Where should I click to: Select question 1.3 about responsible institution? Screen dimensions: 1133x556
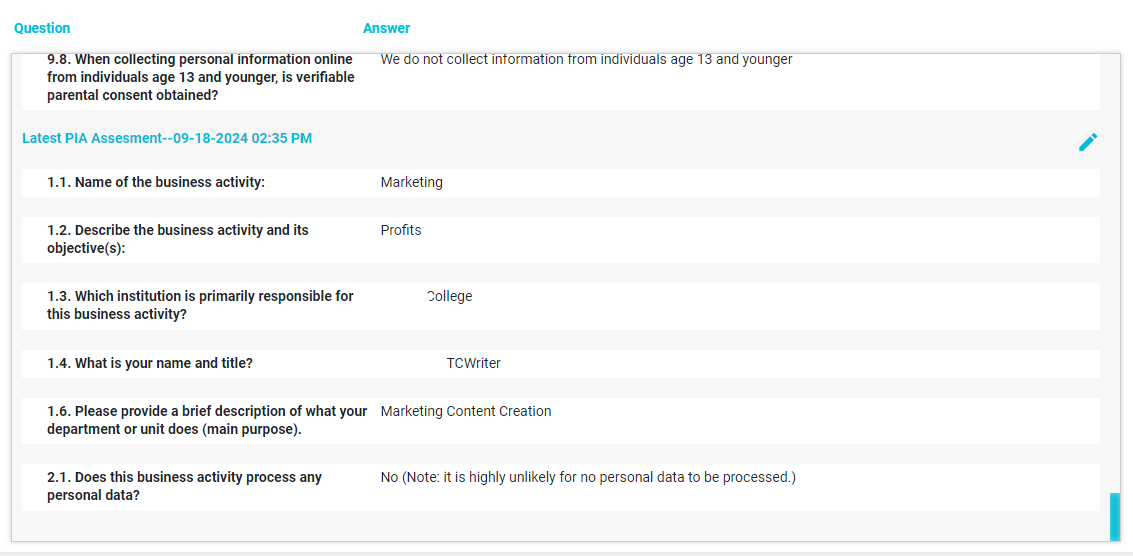pos(200,306)
